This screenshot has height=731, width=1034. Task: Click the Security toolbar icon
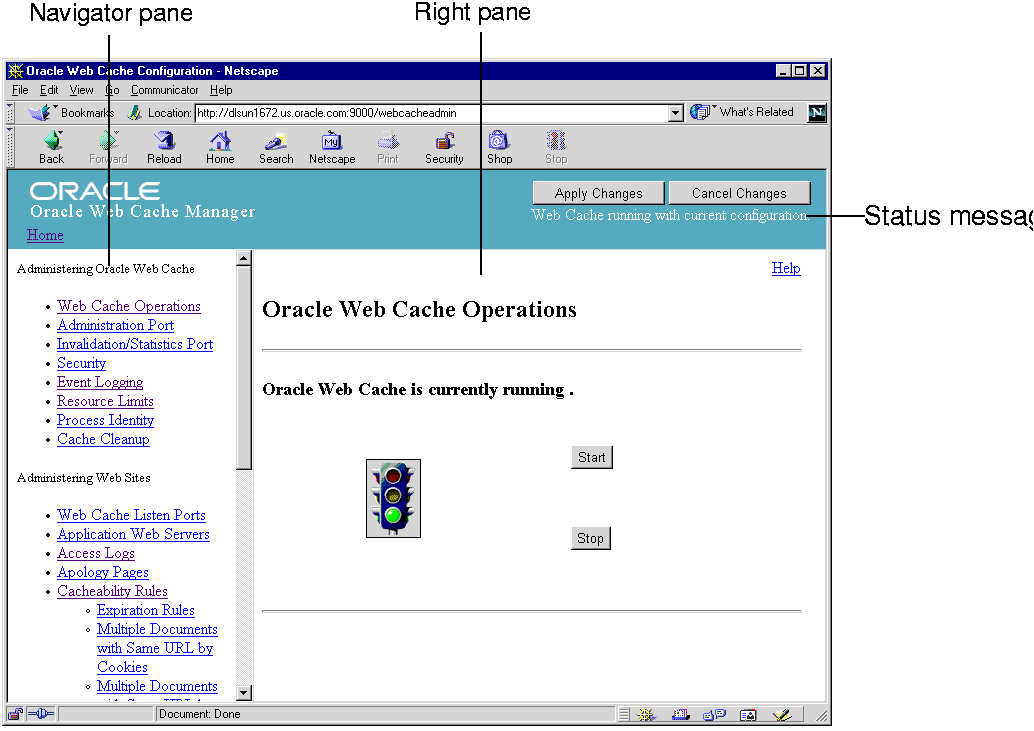(444, 140)
